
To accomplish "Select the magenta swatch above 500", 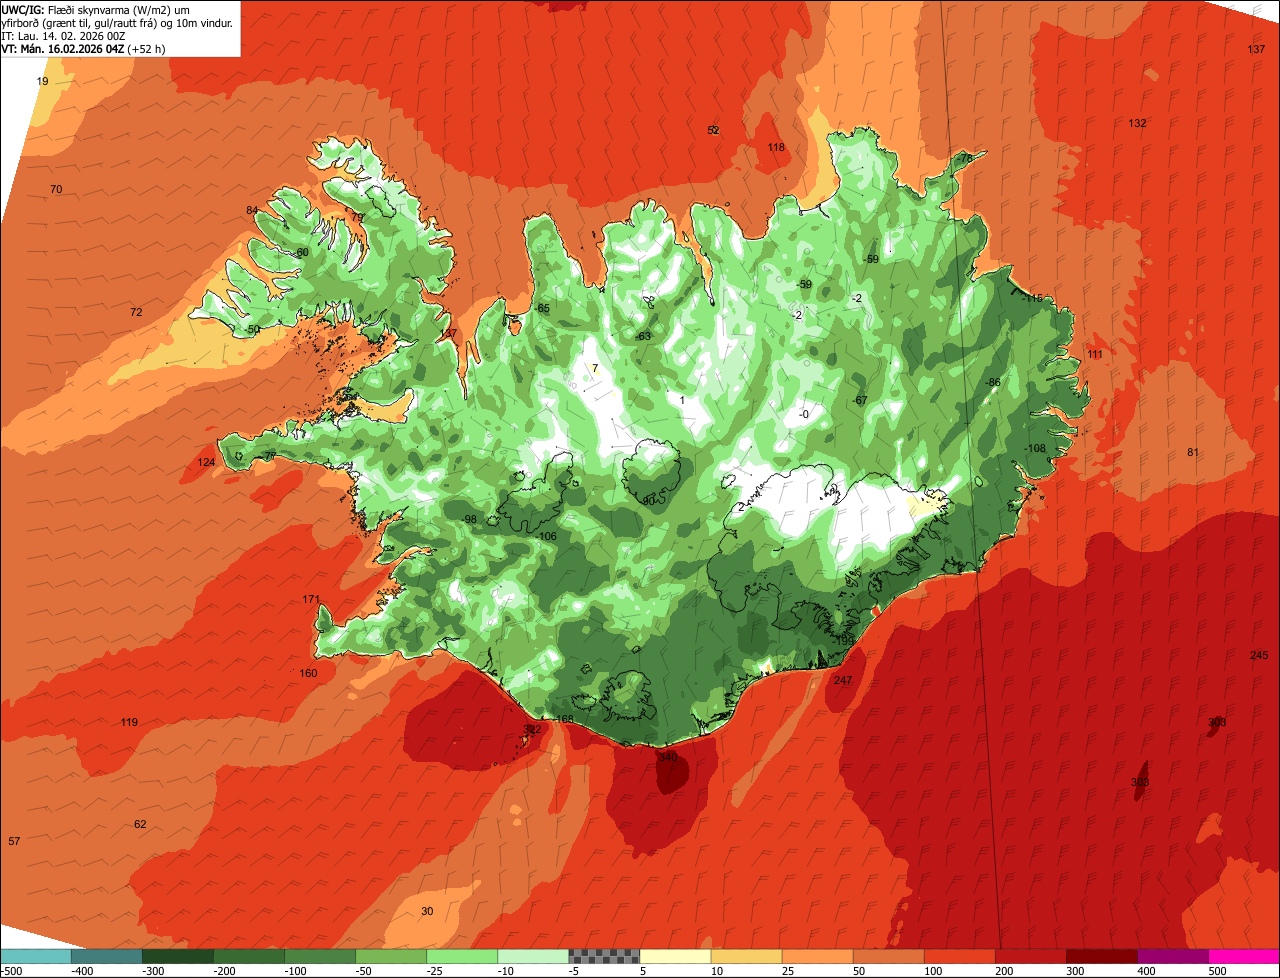I will click(x=1243, y=956).
